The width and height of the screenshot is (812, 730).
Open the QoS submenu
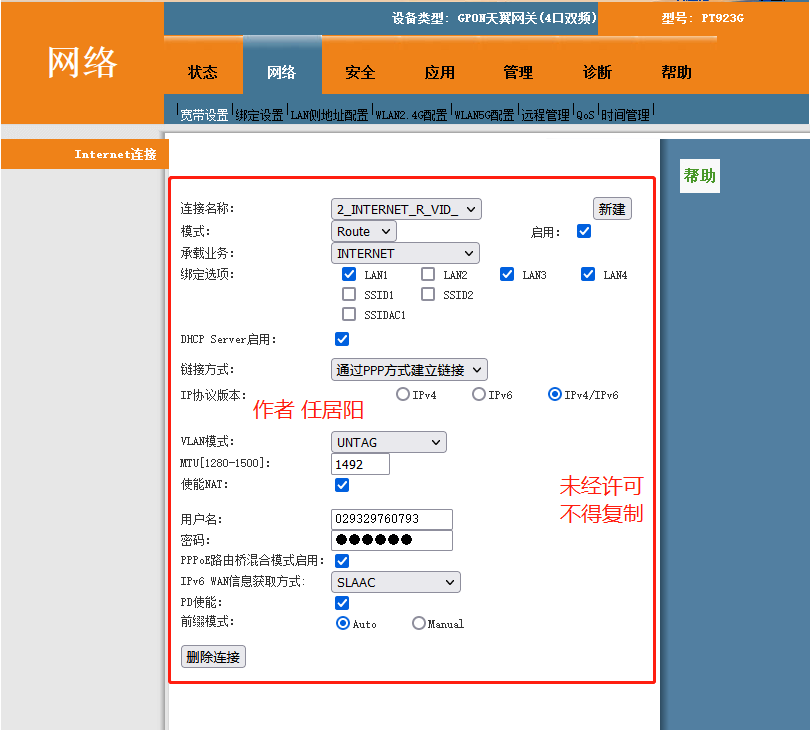tap(585, 115)
